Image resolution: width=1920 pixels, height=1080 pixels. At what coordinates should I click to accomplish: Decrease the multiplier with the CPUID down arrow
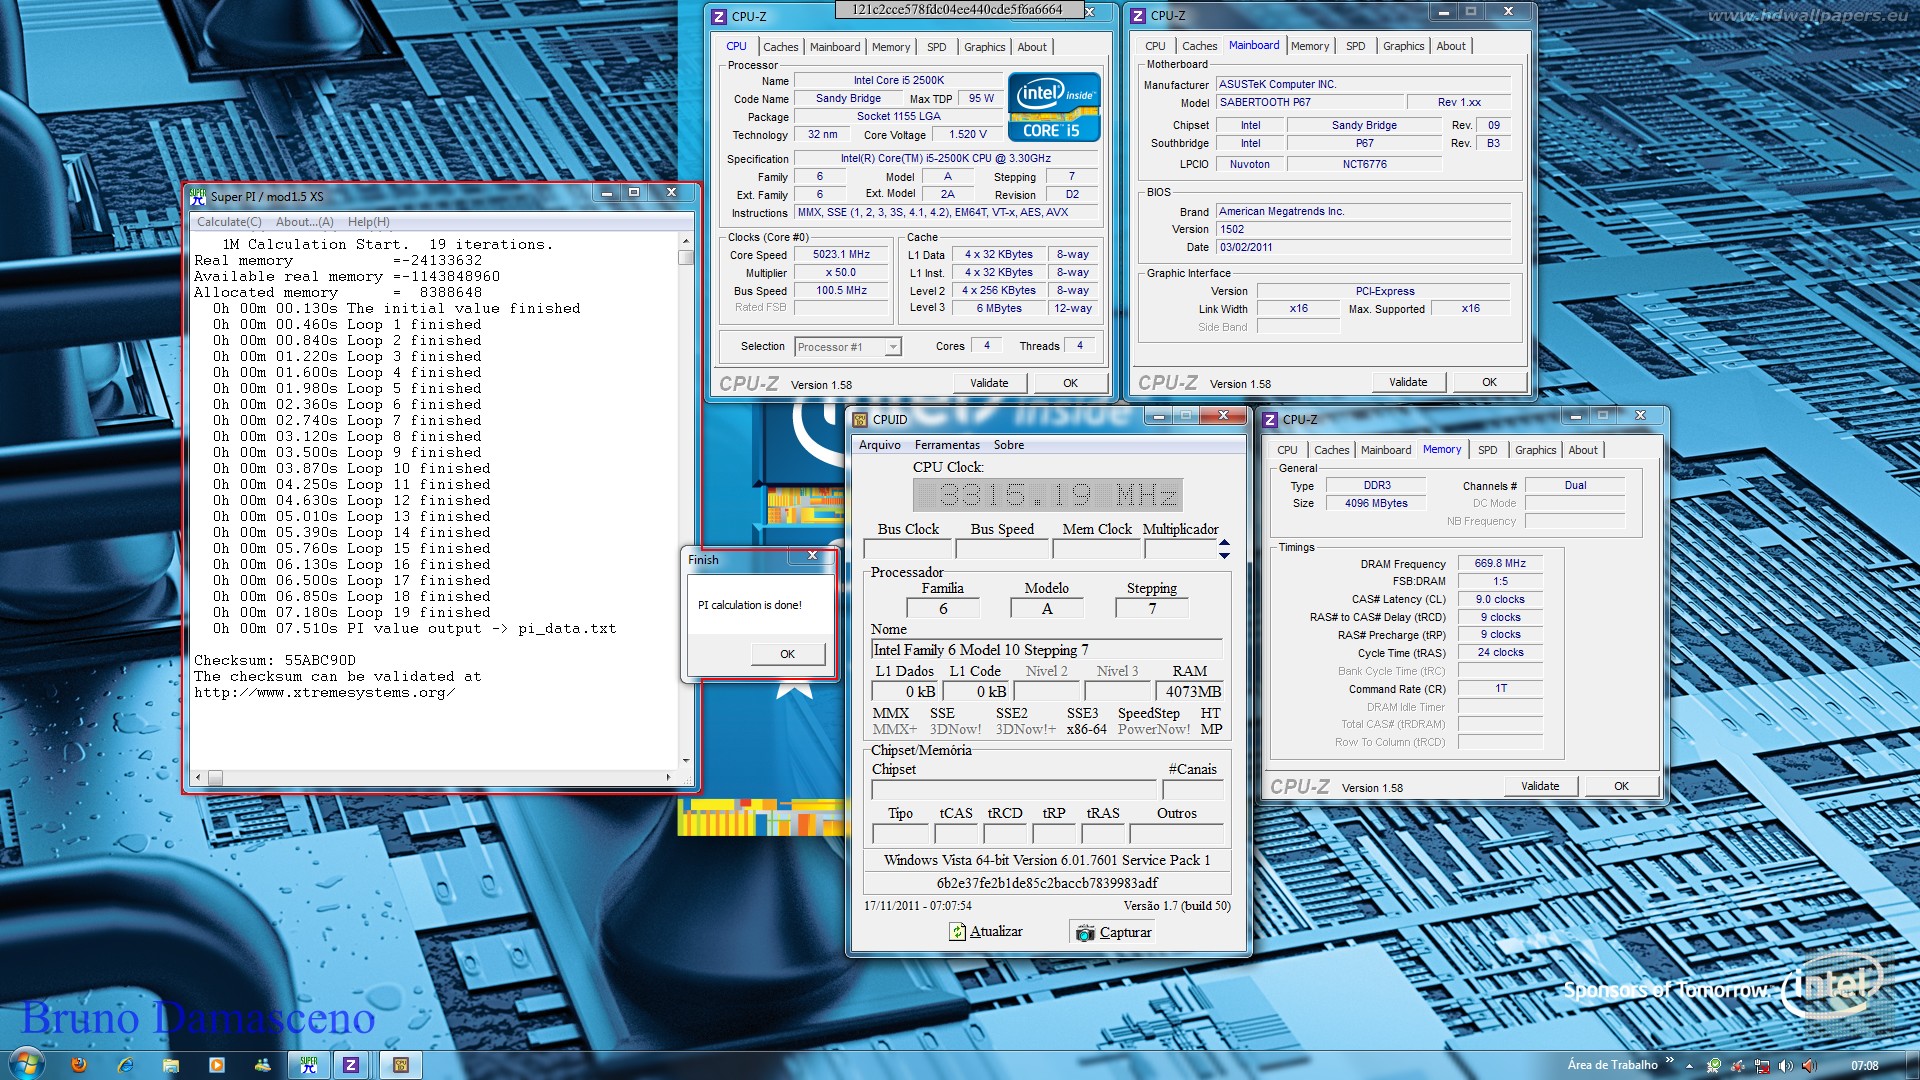(x=1224, y=554)
